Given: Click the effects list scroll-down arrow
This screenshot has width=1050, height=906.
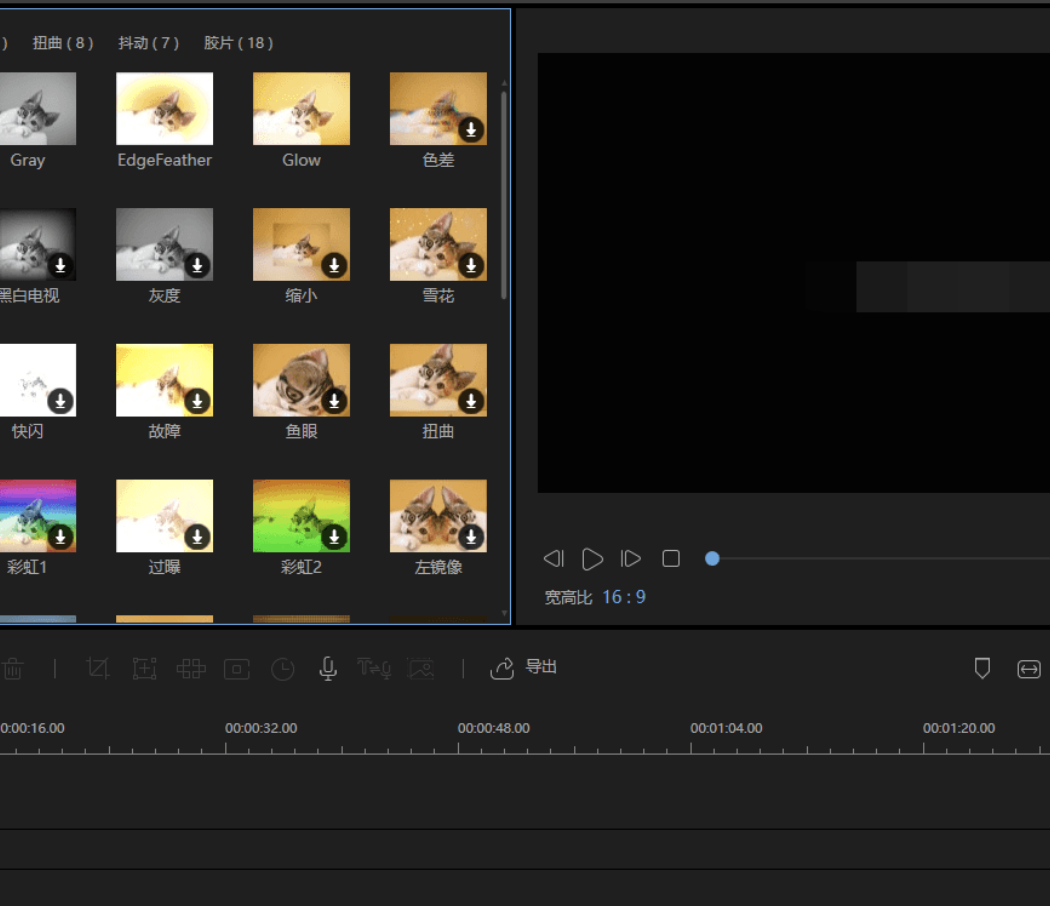Looking at the screenshot, I should click(504, 613).
